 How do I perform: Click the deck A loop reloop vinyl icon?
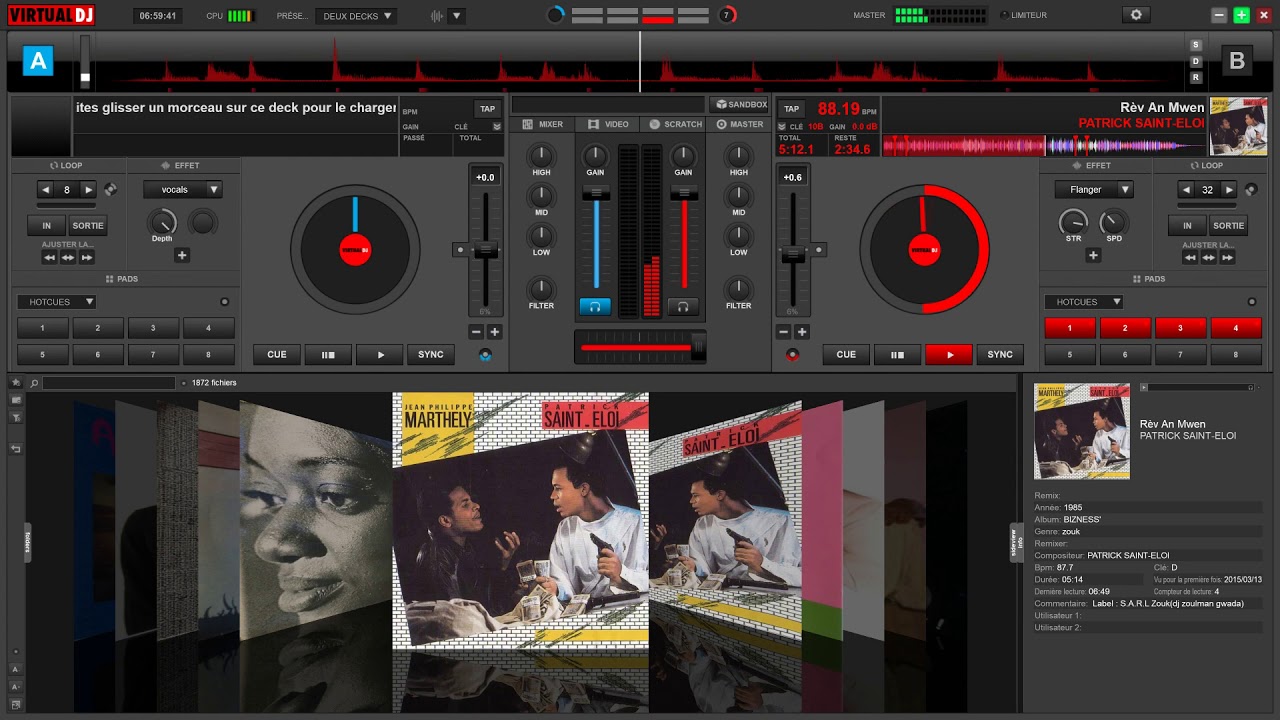[110, 189]
